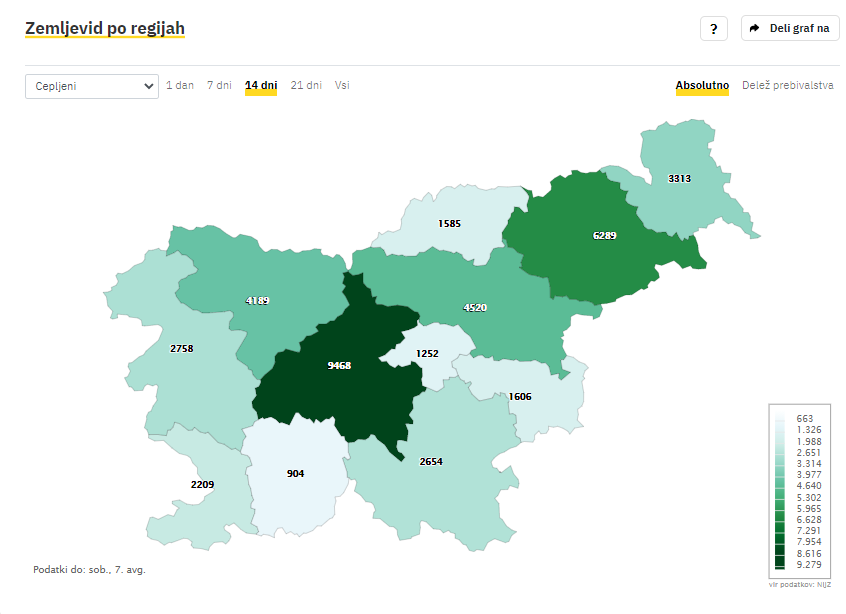Image resolution: width=846 pixels, height=614 pixels.
Task: Click the share arrow icon
Action: pos(754,28)
